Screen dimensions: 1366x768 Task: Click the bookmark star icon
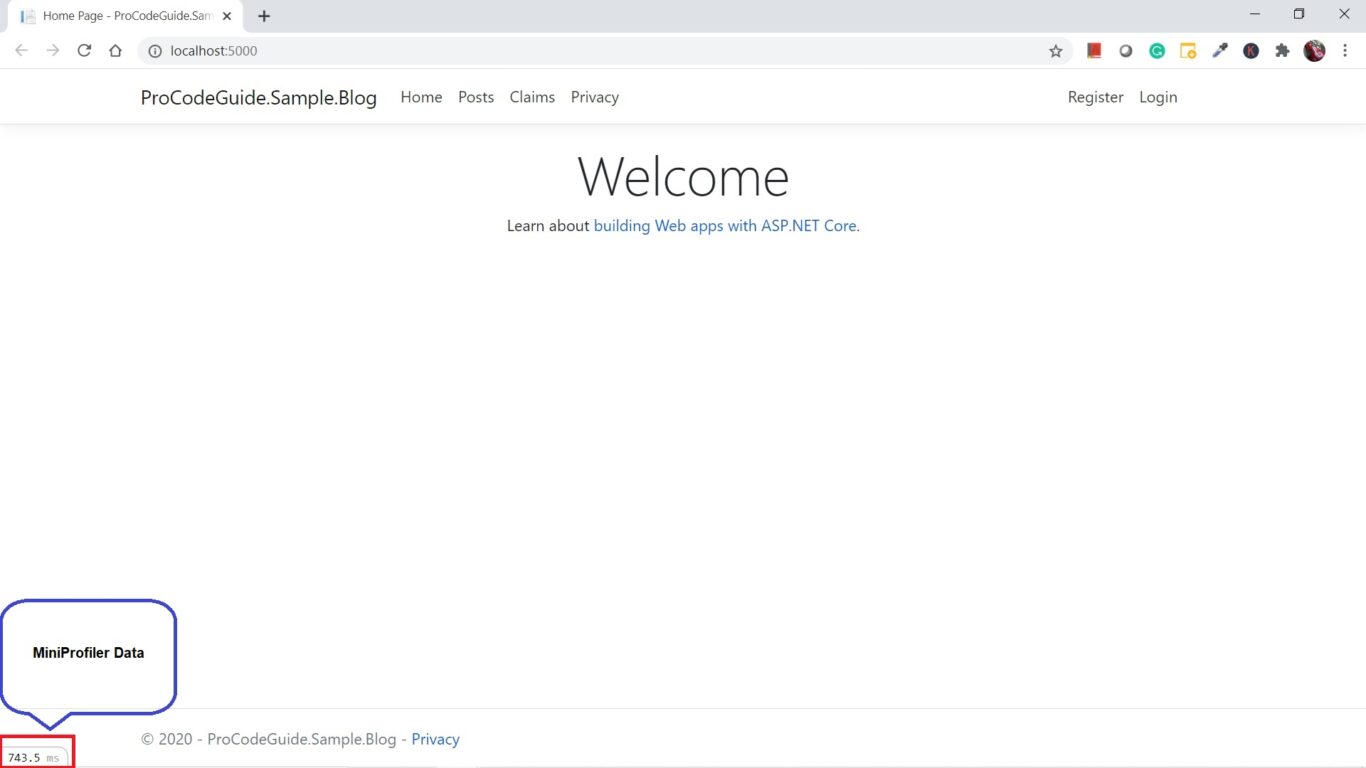tap(1055, 51)
